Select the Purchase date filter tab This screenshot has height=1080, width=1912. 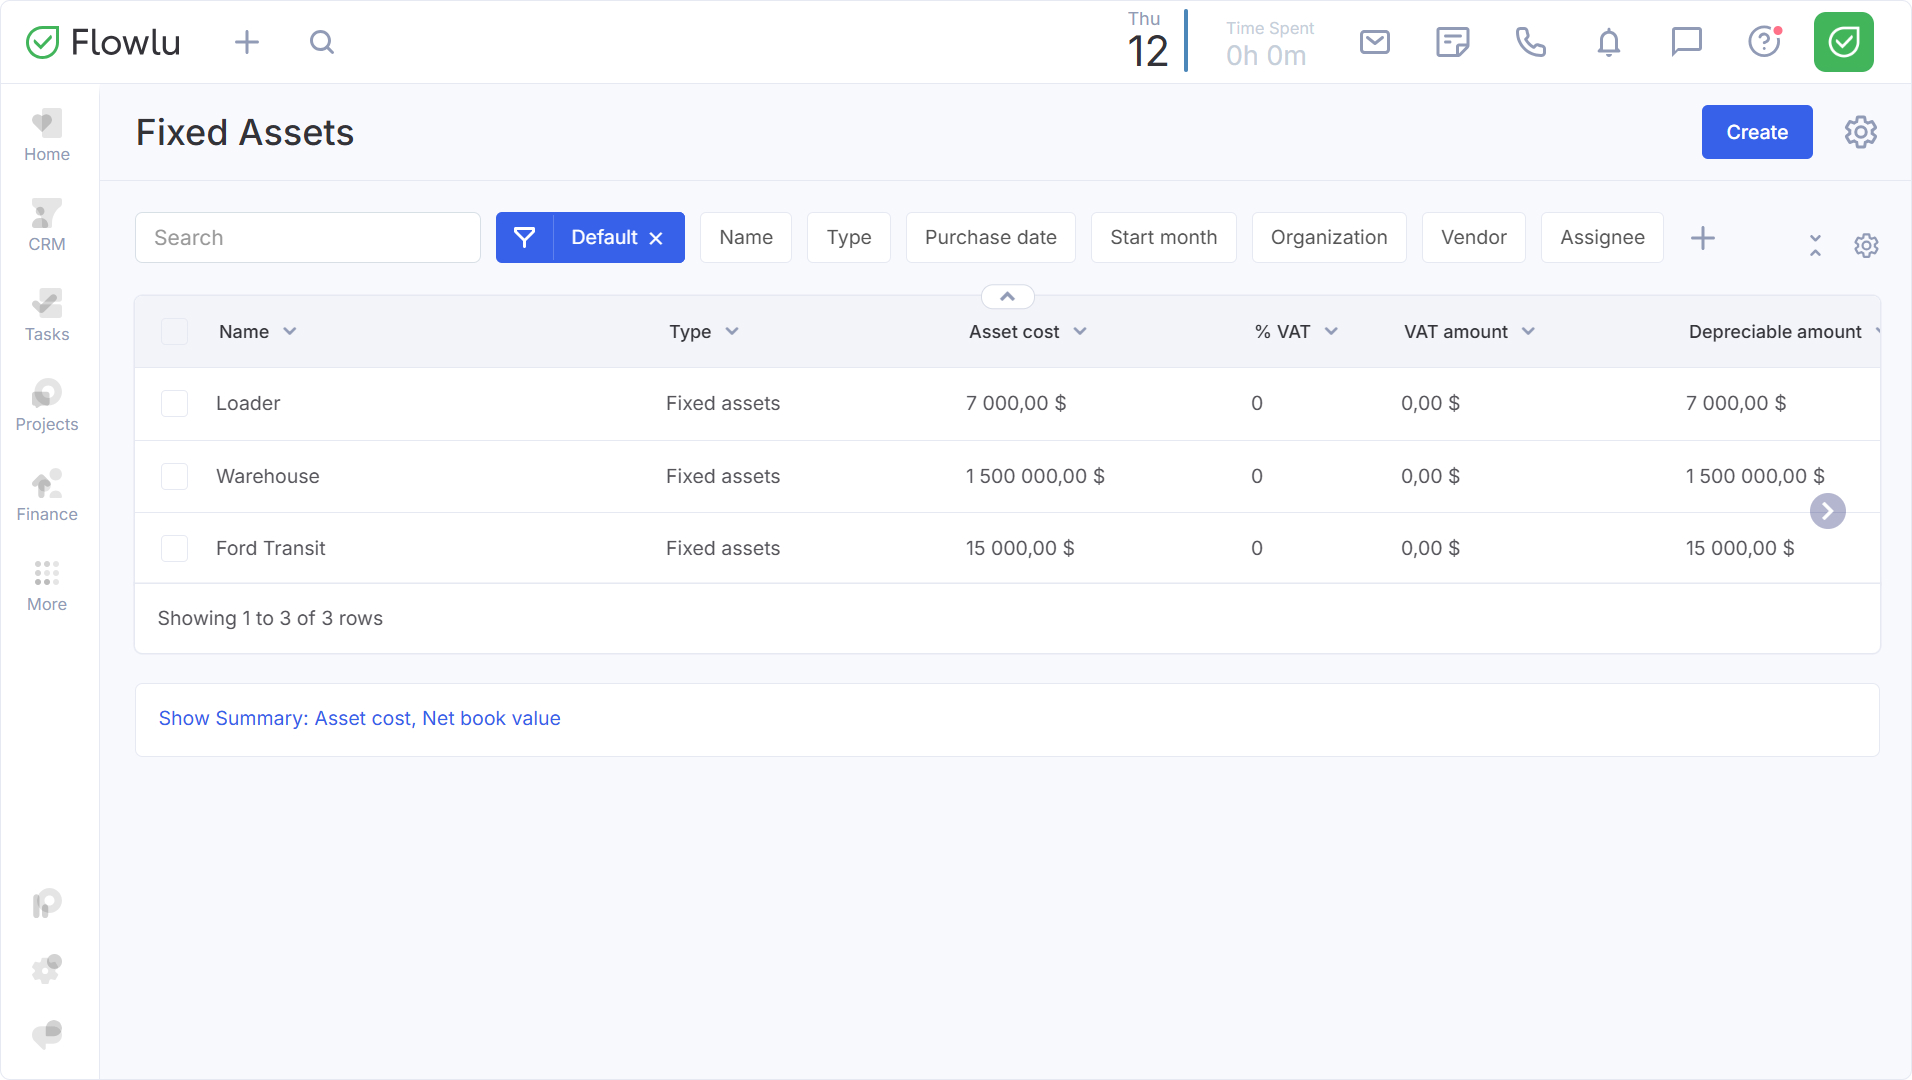[x=990, y=238]
